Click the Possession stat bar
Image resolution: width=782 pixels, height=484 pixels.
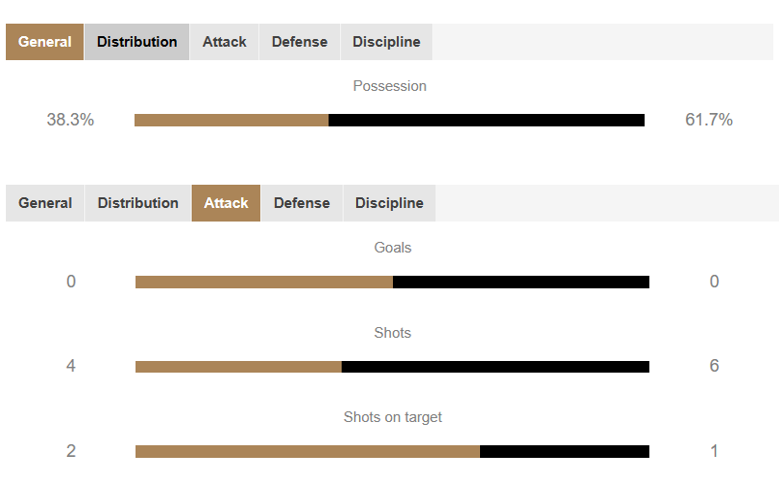[x=390, y=120]
